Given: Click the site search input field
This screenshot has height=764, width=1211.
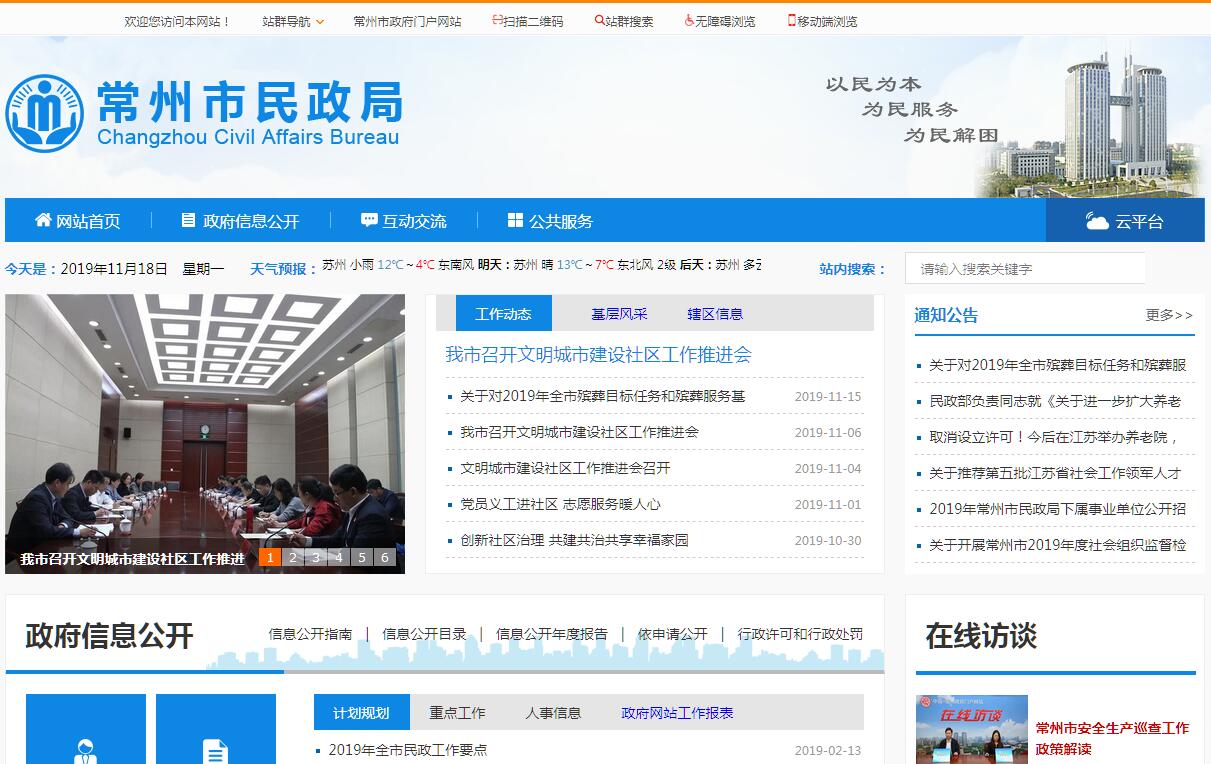Looking at the screenshot, I should pyautogui.click(x=1025, y=268).
